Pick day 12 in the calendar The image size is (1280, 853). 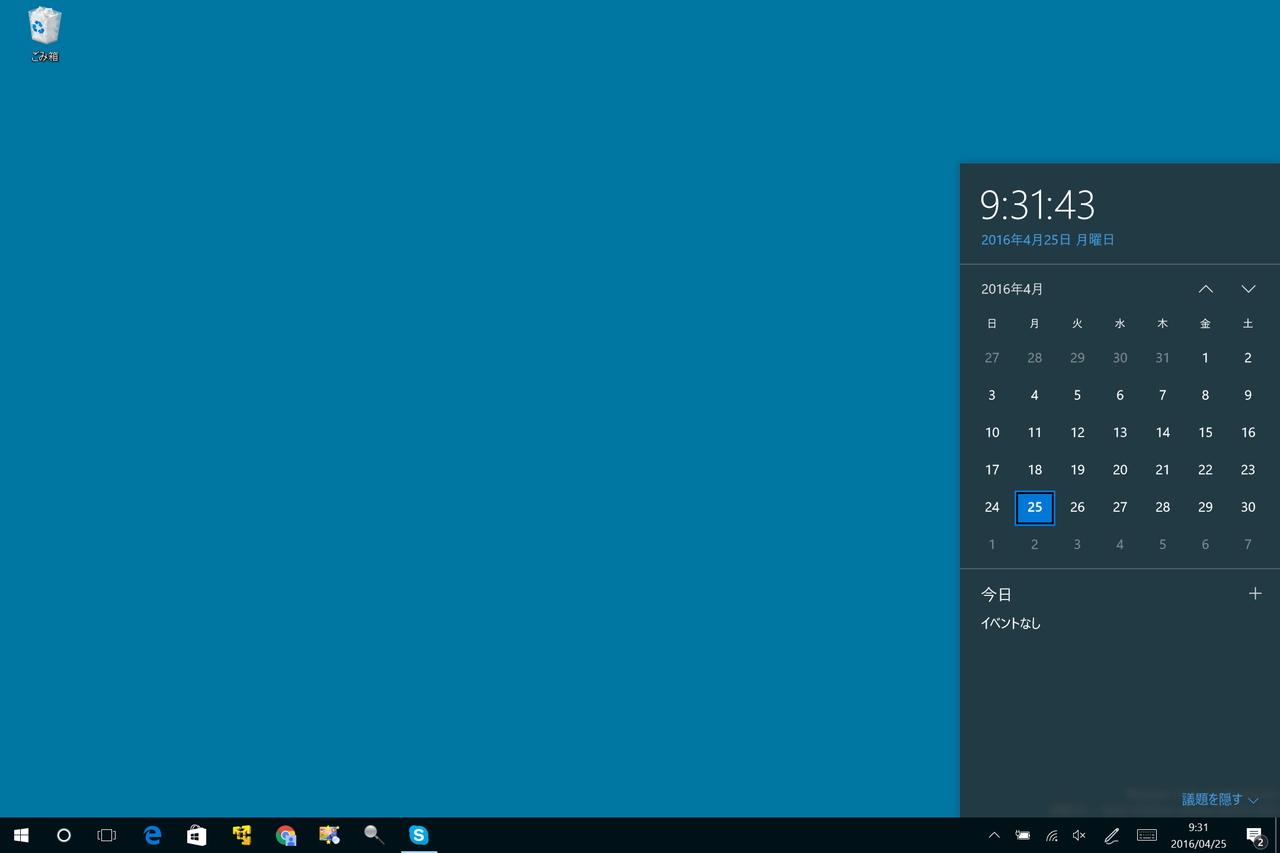coord(1077,433)
